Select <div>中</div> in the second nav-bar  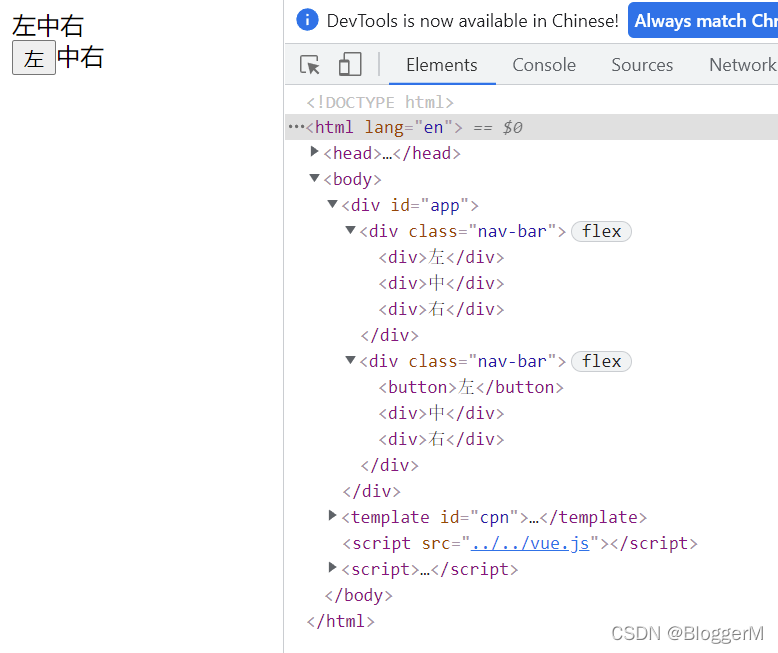click(441, 413)
